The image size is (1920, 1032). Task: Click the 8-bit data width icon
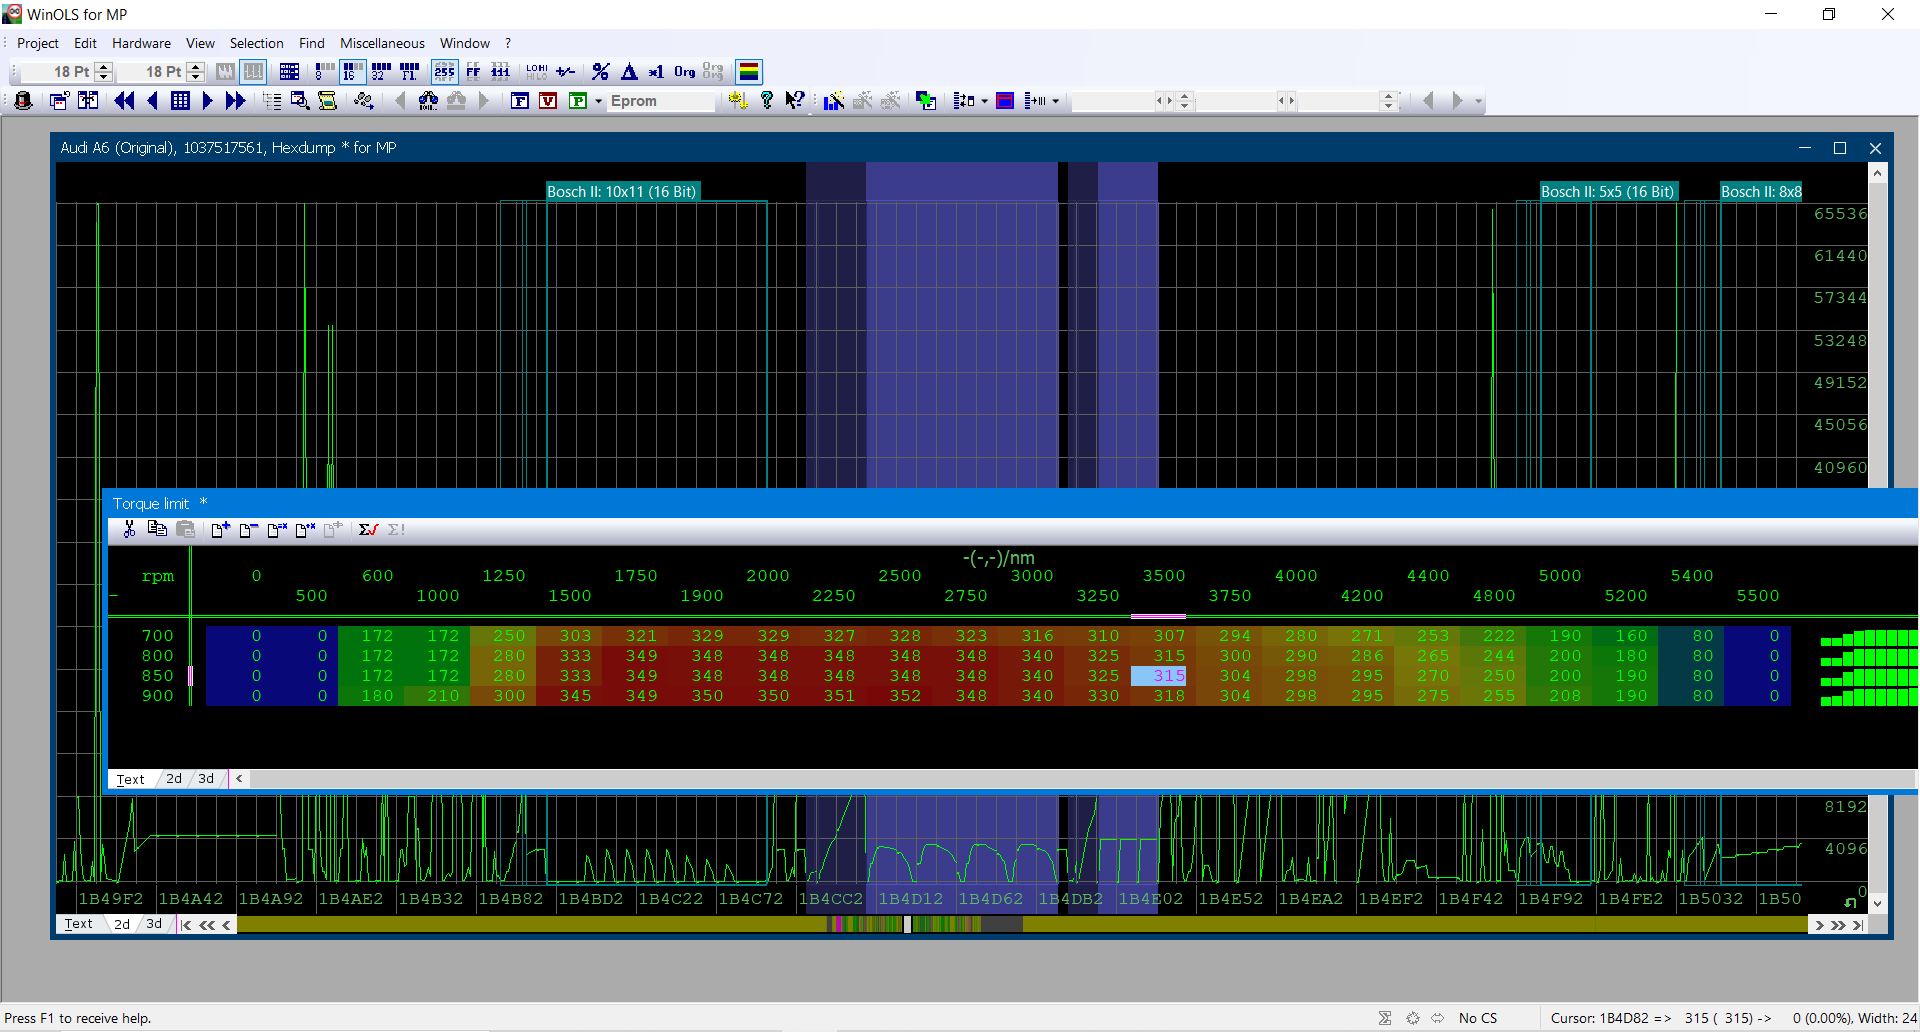324,71
